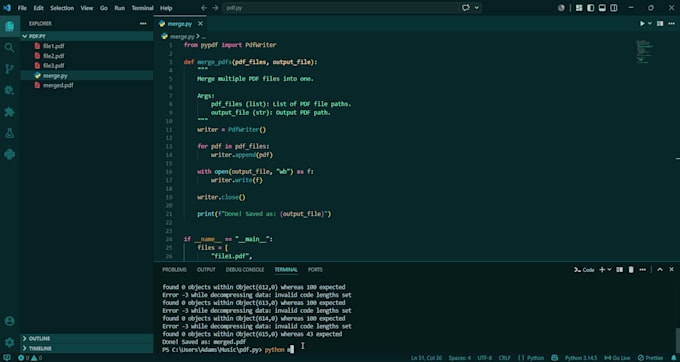Image resolution: width=680 pixels, height=362 pixels.
Task: Switch to the PORTS panel tab
Action: pos(315,270)
